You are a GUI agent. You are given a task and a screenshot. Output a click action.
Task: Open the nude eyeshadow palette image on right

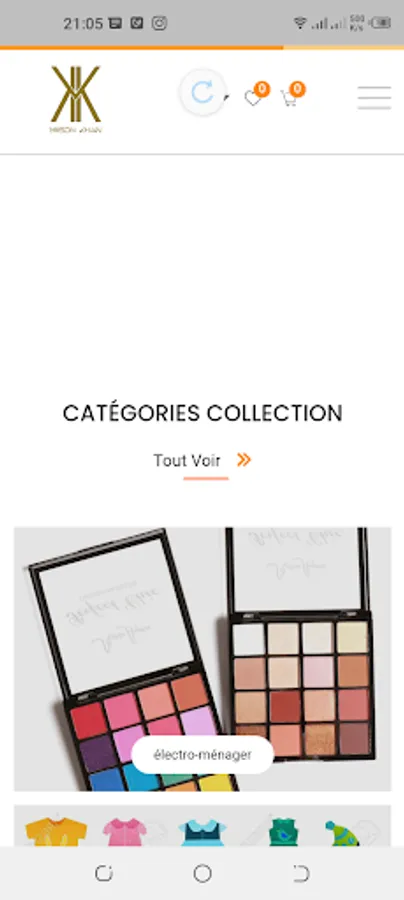tap(301, 643)
